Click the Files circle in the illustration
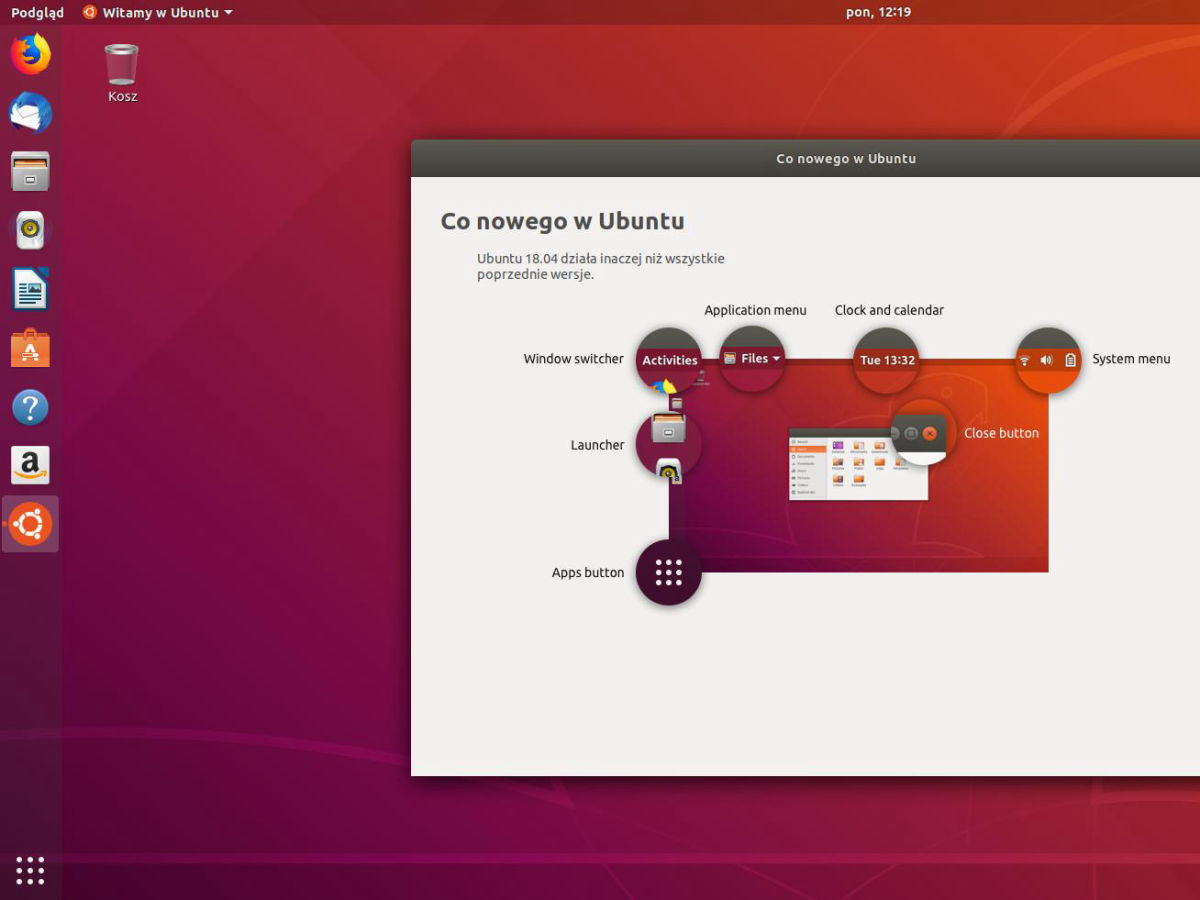 (x=753, y=359)
